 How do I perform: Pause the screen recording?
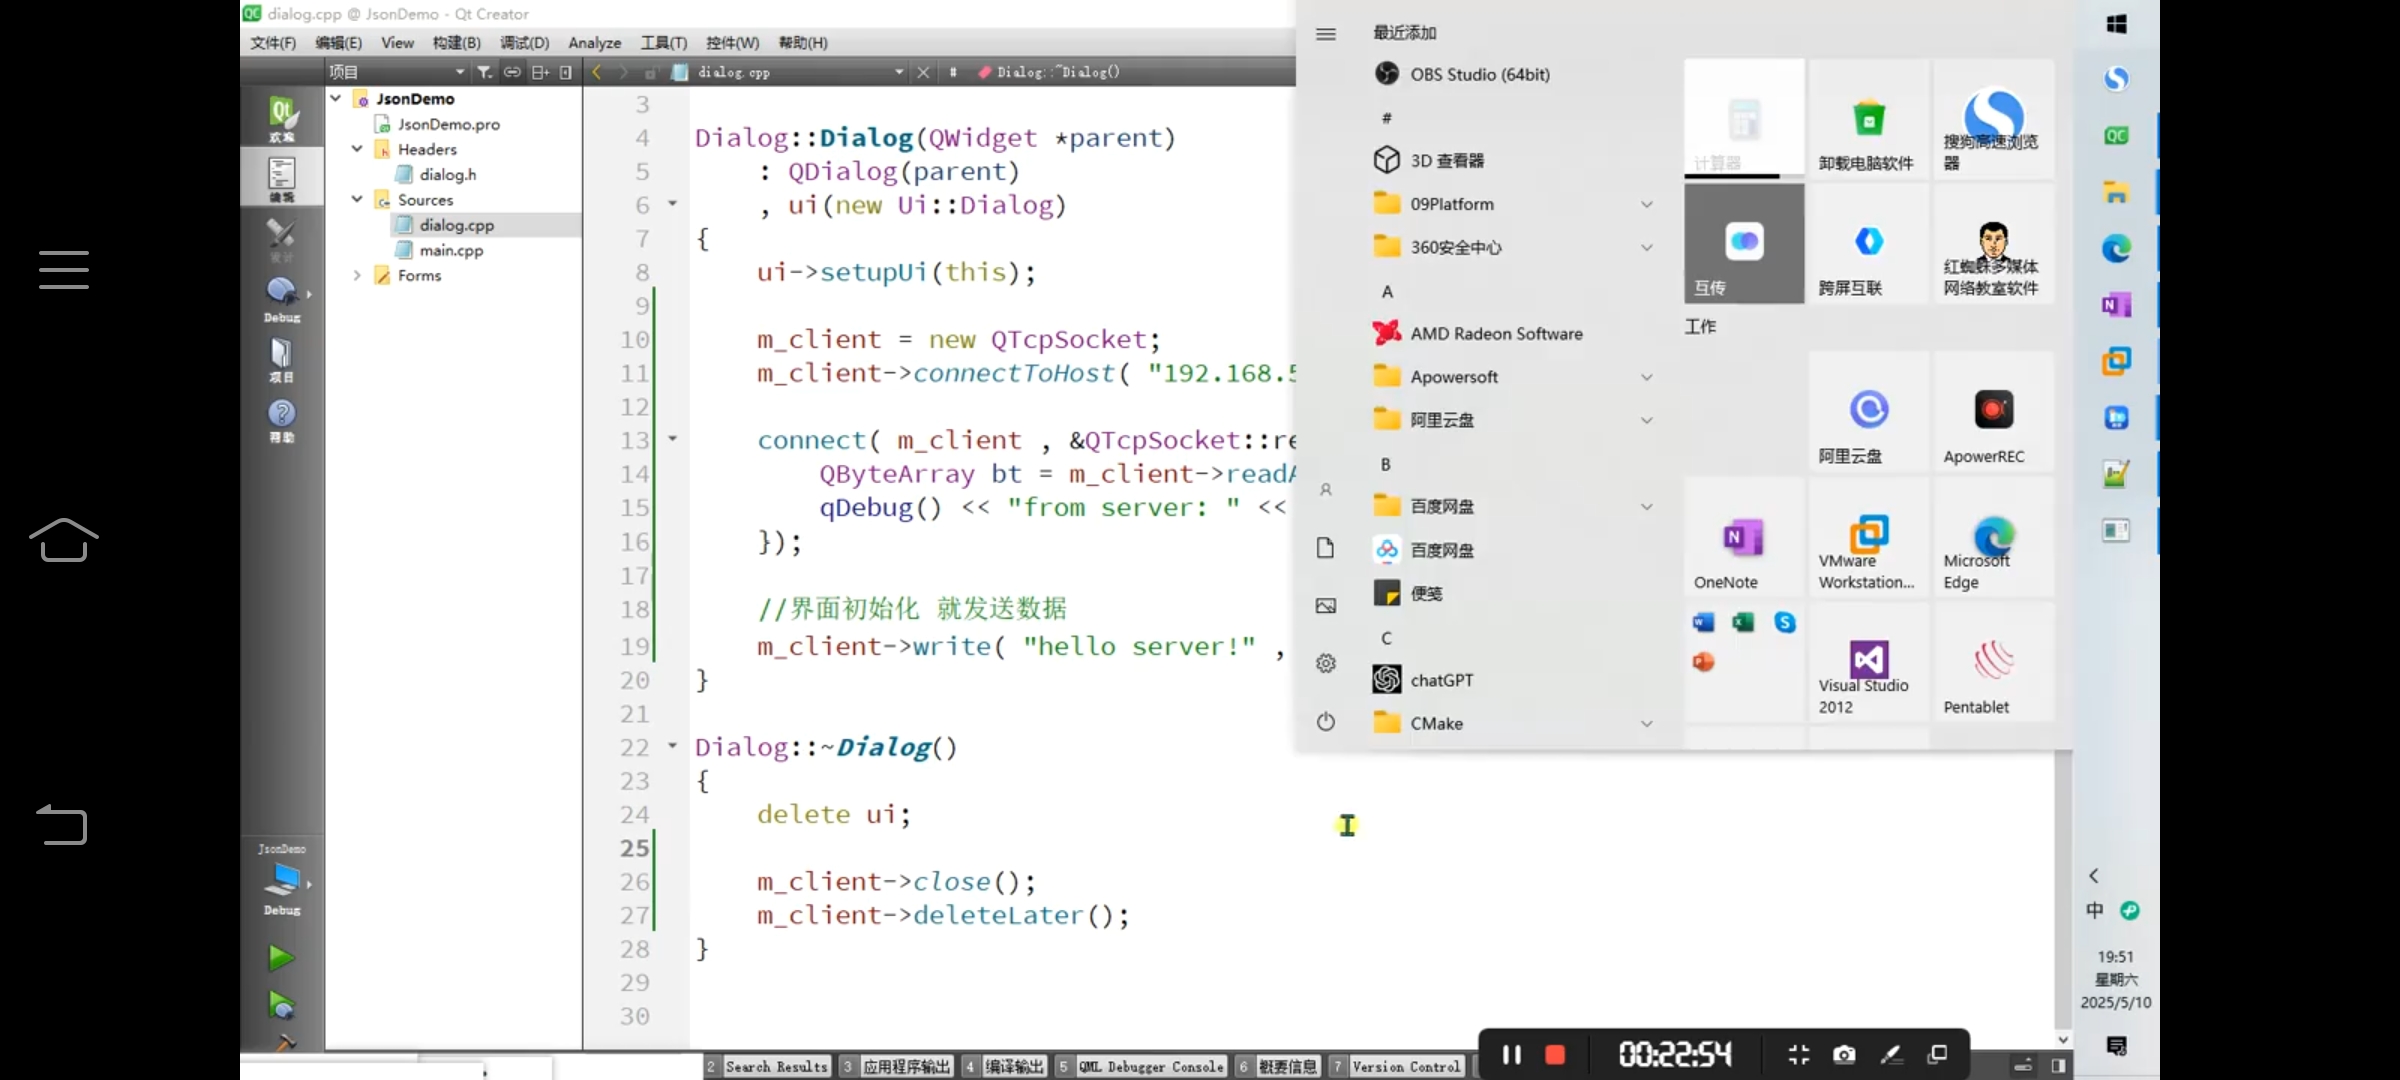(1512, 1054)
